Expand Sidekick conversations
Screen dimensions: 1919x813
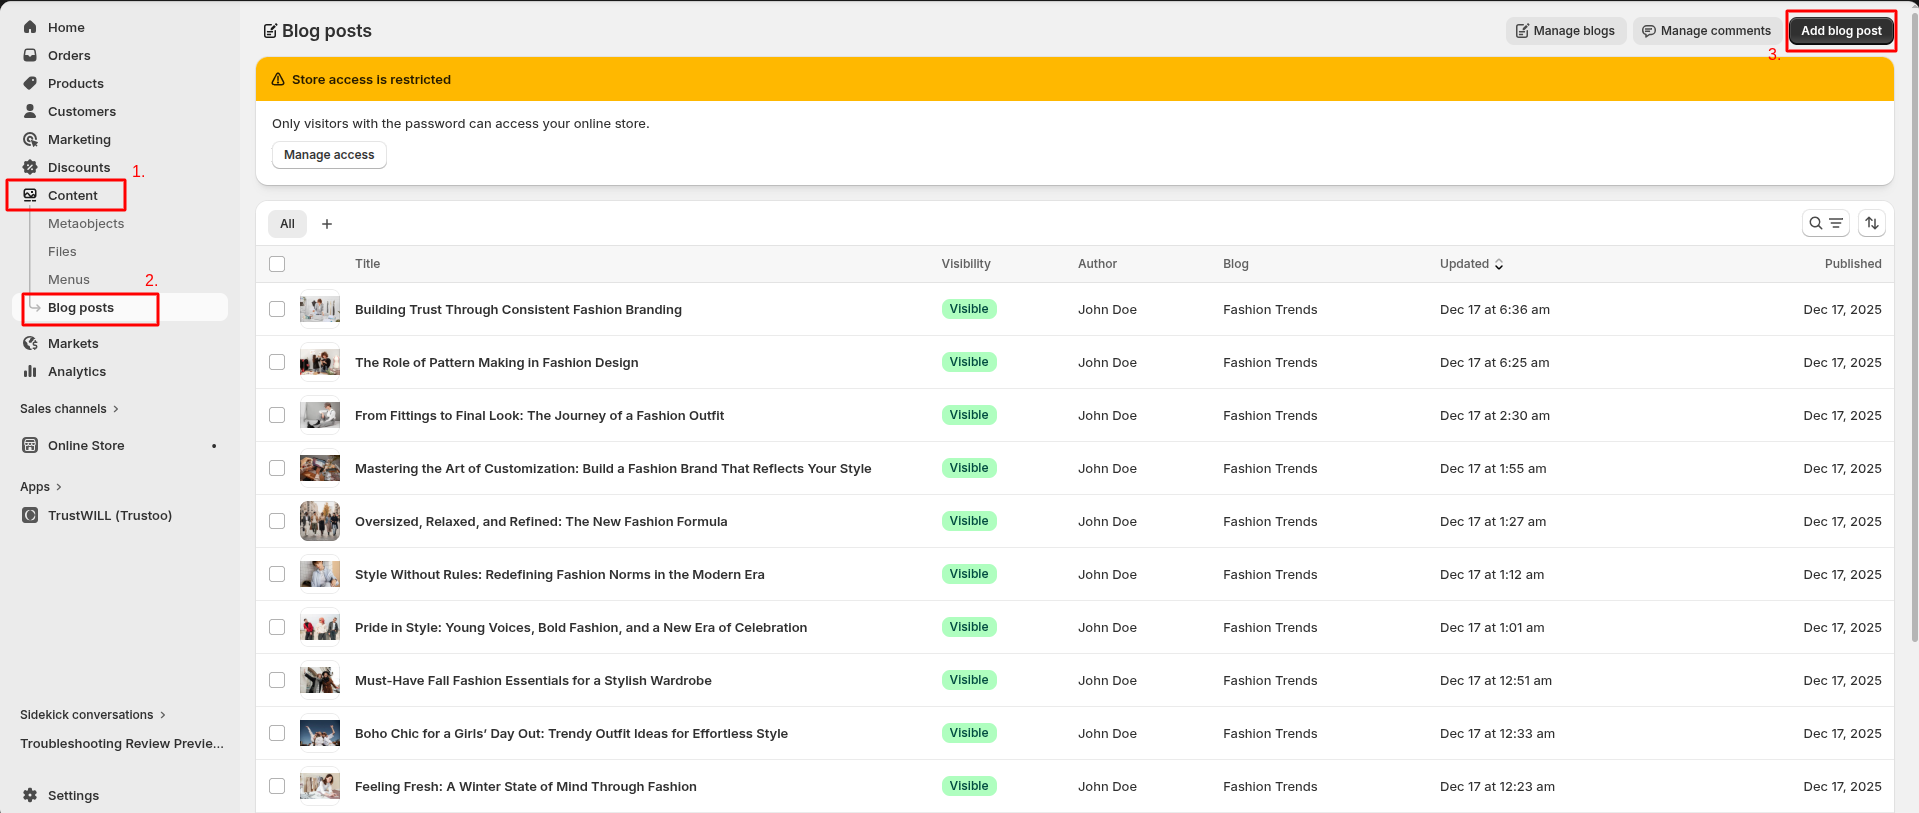(93, 715)
